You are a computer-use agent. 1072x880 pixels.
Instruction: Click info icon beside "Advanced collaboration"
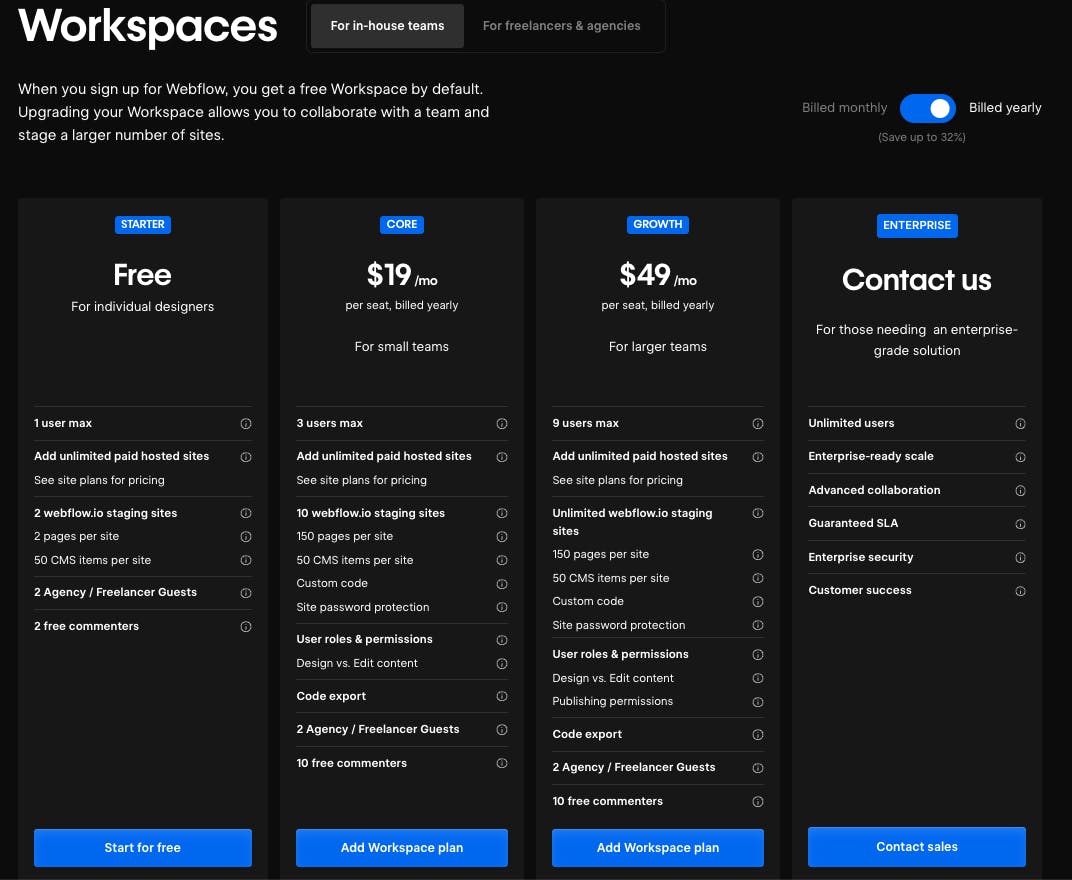(1020, 491)
